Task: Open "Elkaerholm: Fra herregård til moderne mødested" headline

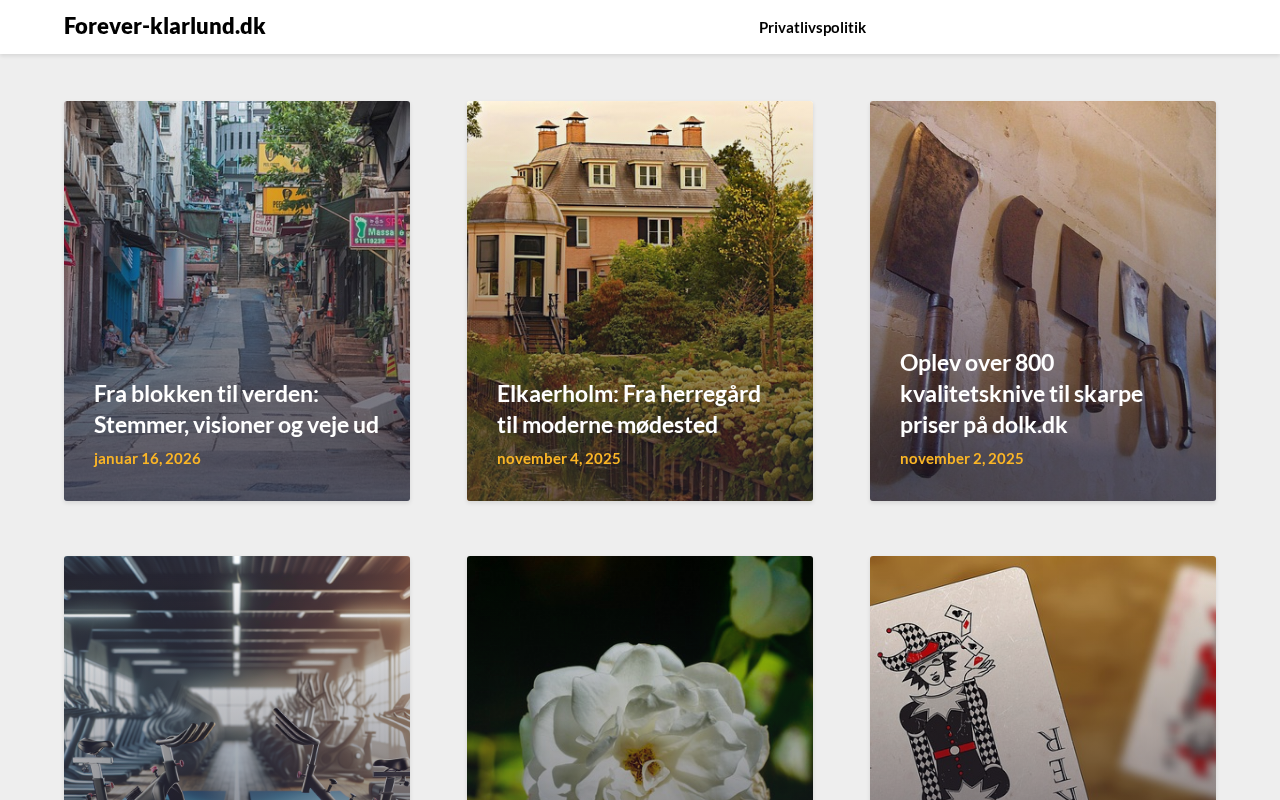Action: click(x=629, y=409)
